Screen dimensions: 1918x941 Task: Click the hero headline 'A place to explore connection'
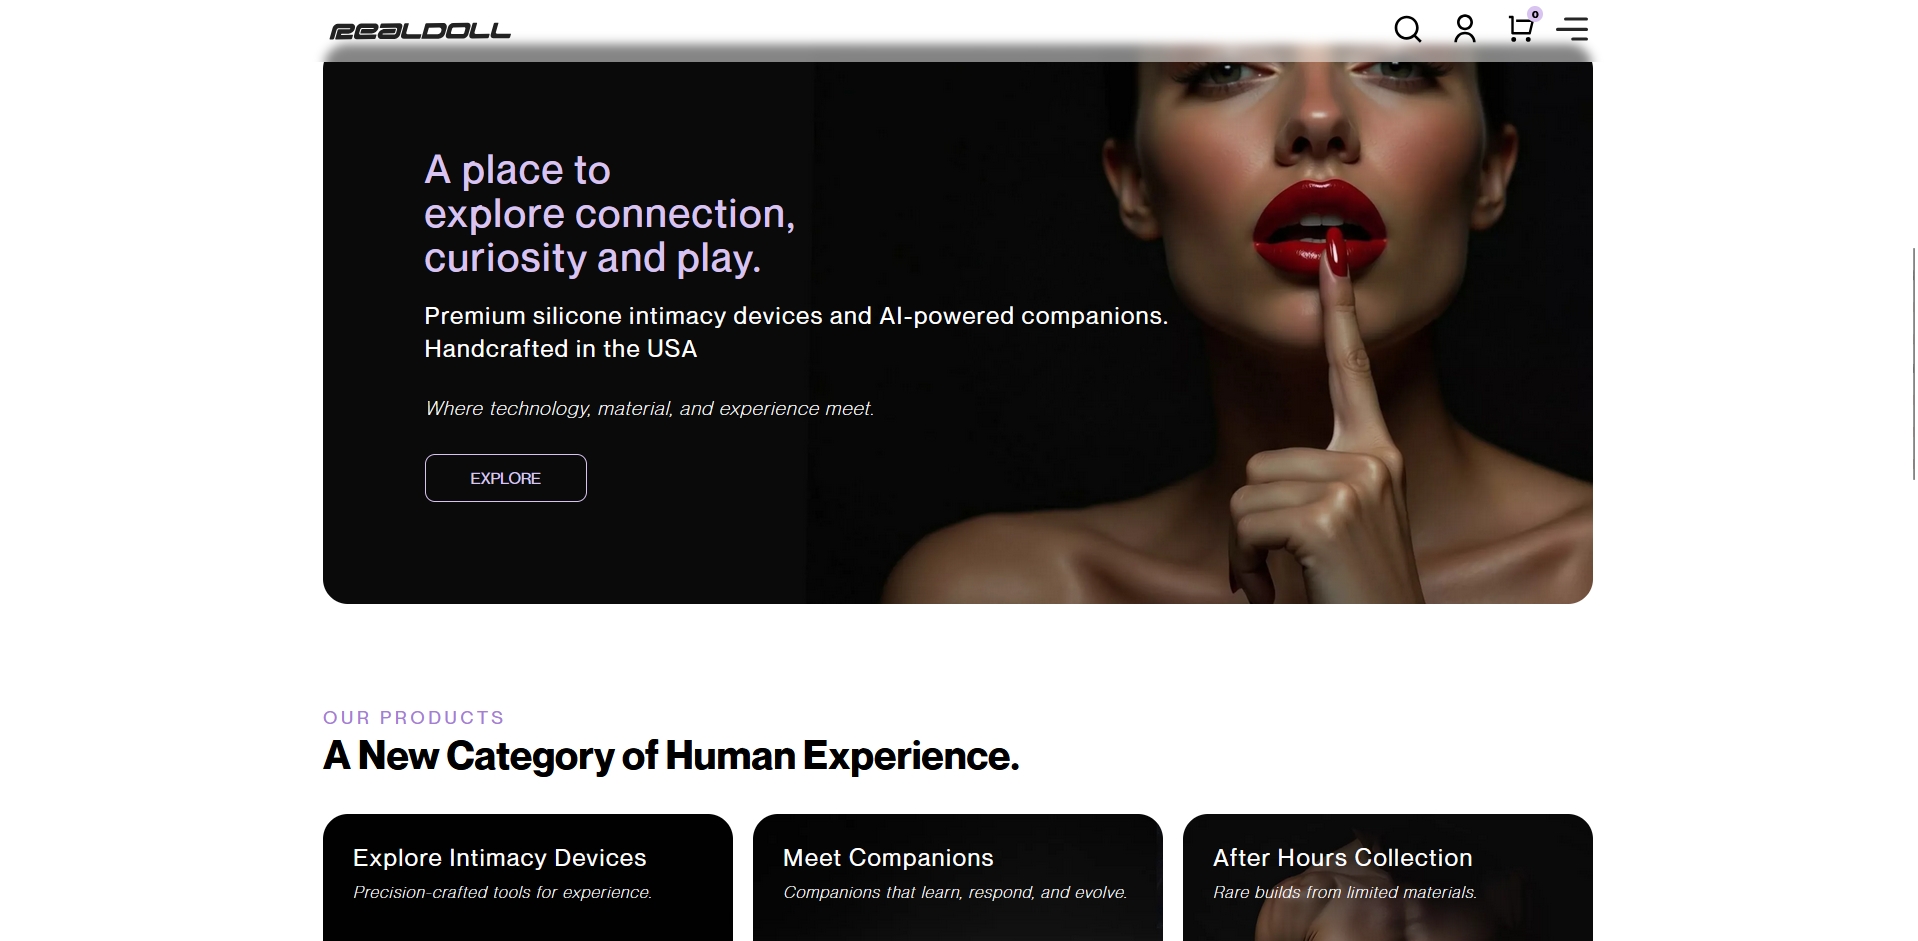pos(609,214)
